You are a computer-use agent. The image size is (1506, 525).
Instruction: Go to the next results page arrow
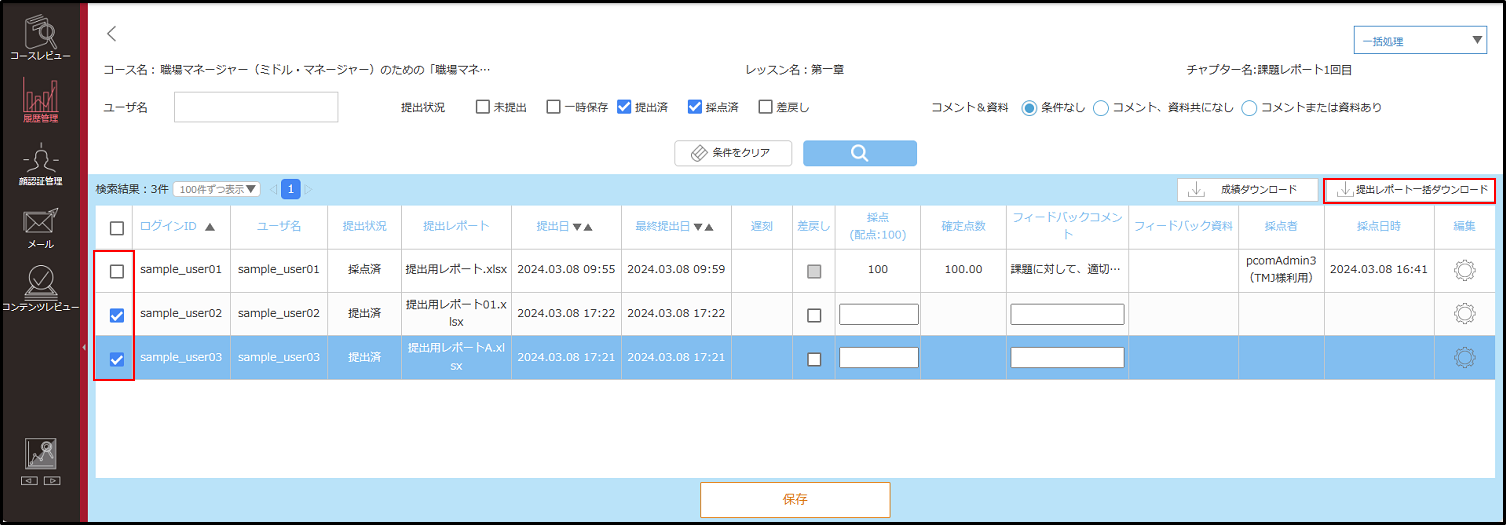coord(308,189)
